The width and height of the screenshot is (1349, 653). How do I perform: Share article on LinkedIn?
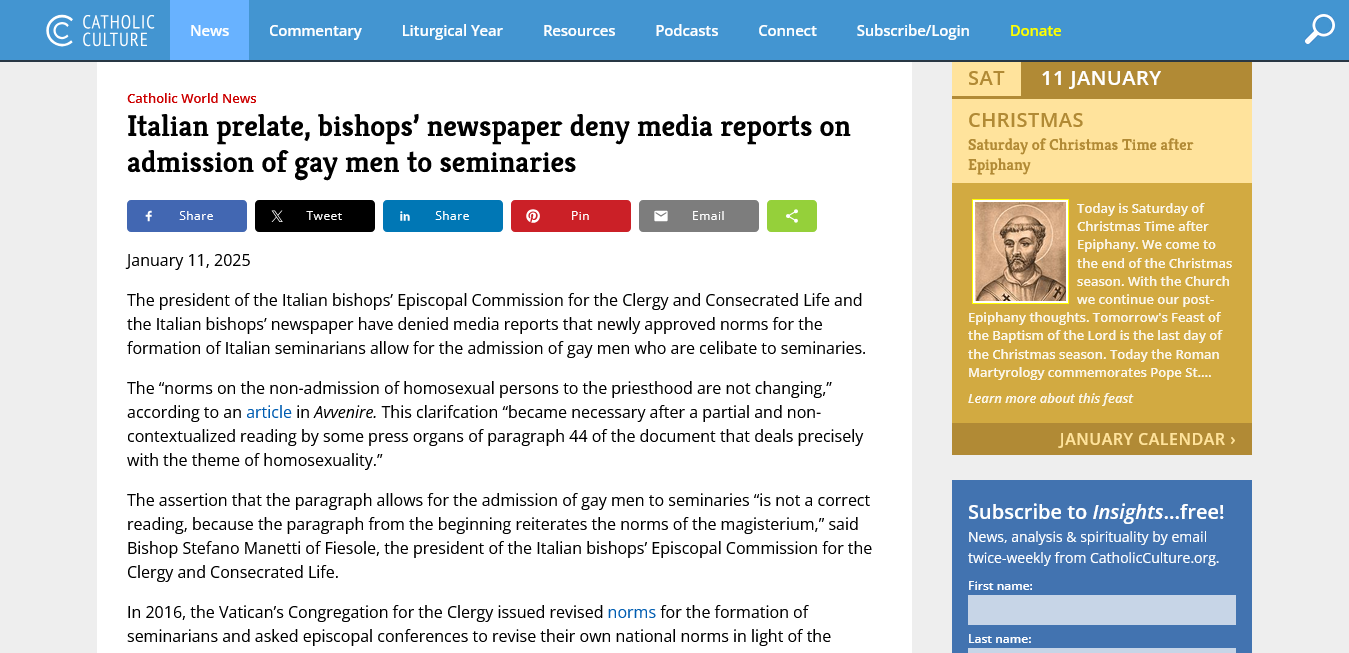[x=443, y=216]
